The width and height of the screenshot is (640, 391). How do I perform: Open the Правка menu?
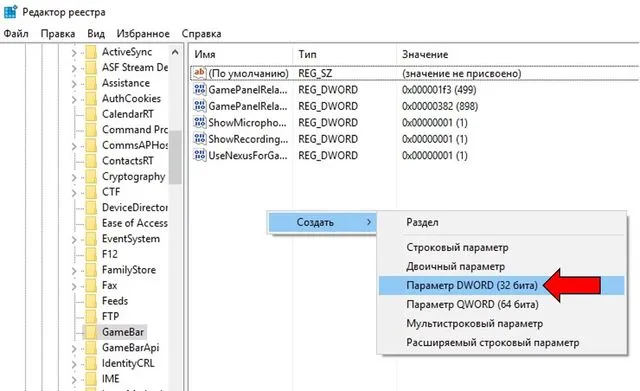coord(58,33)
